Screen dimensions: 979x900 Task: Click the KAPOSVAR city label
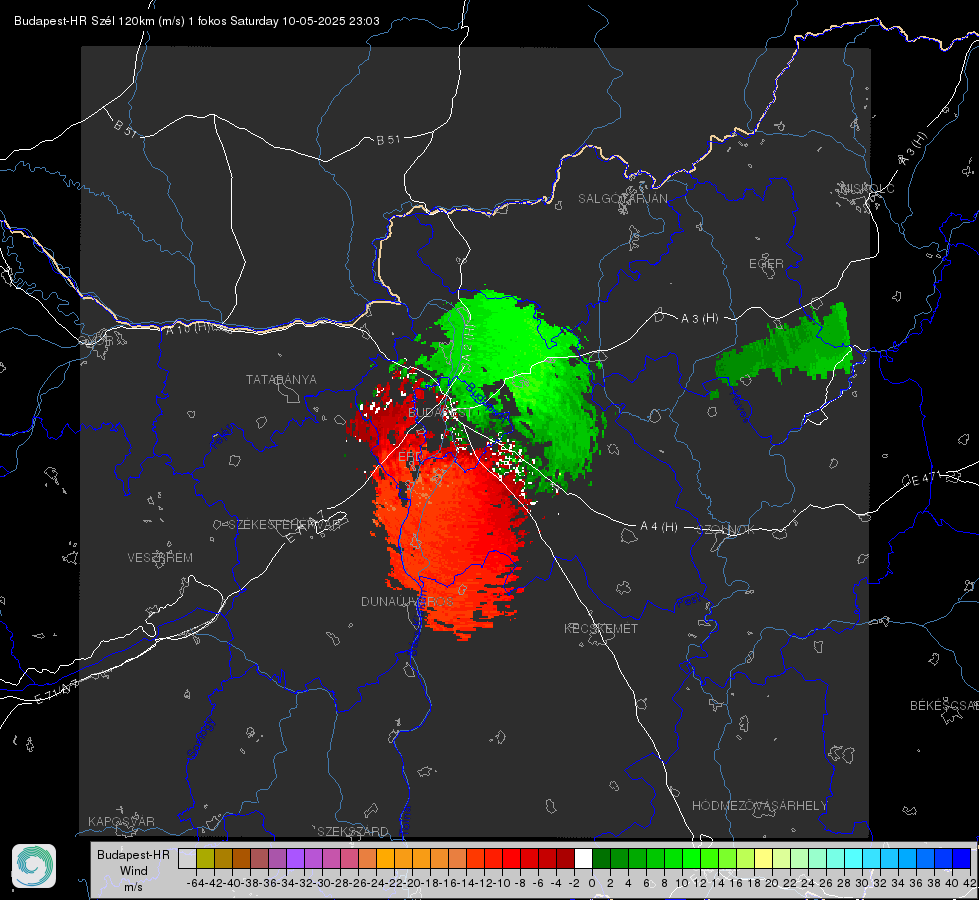click(121, 821)
